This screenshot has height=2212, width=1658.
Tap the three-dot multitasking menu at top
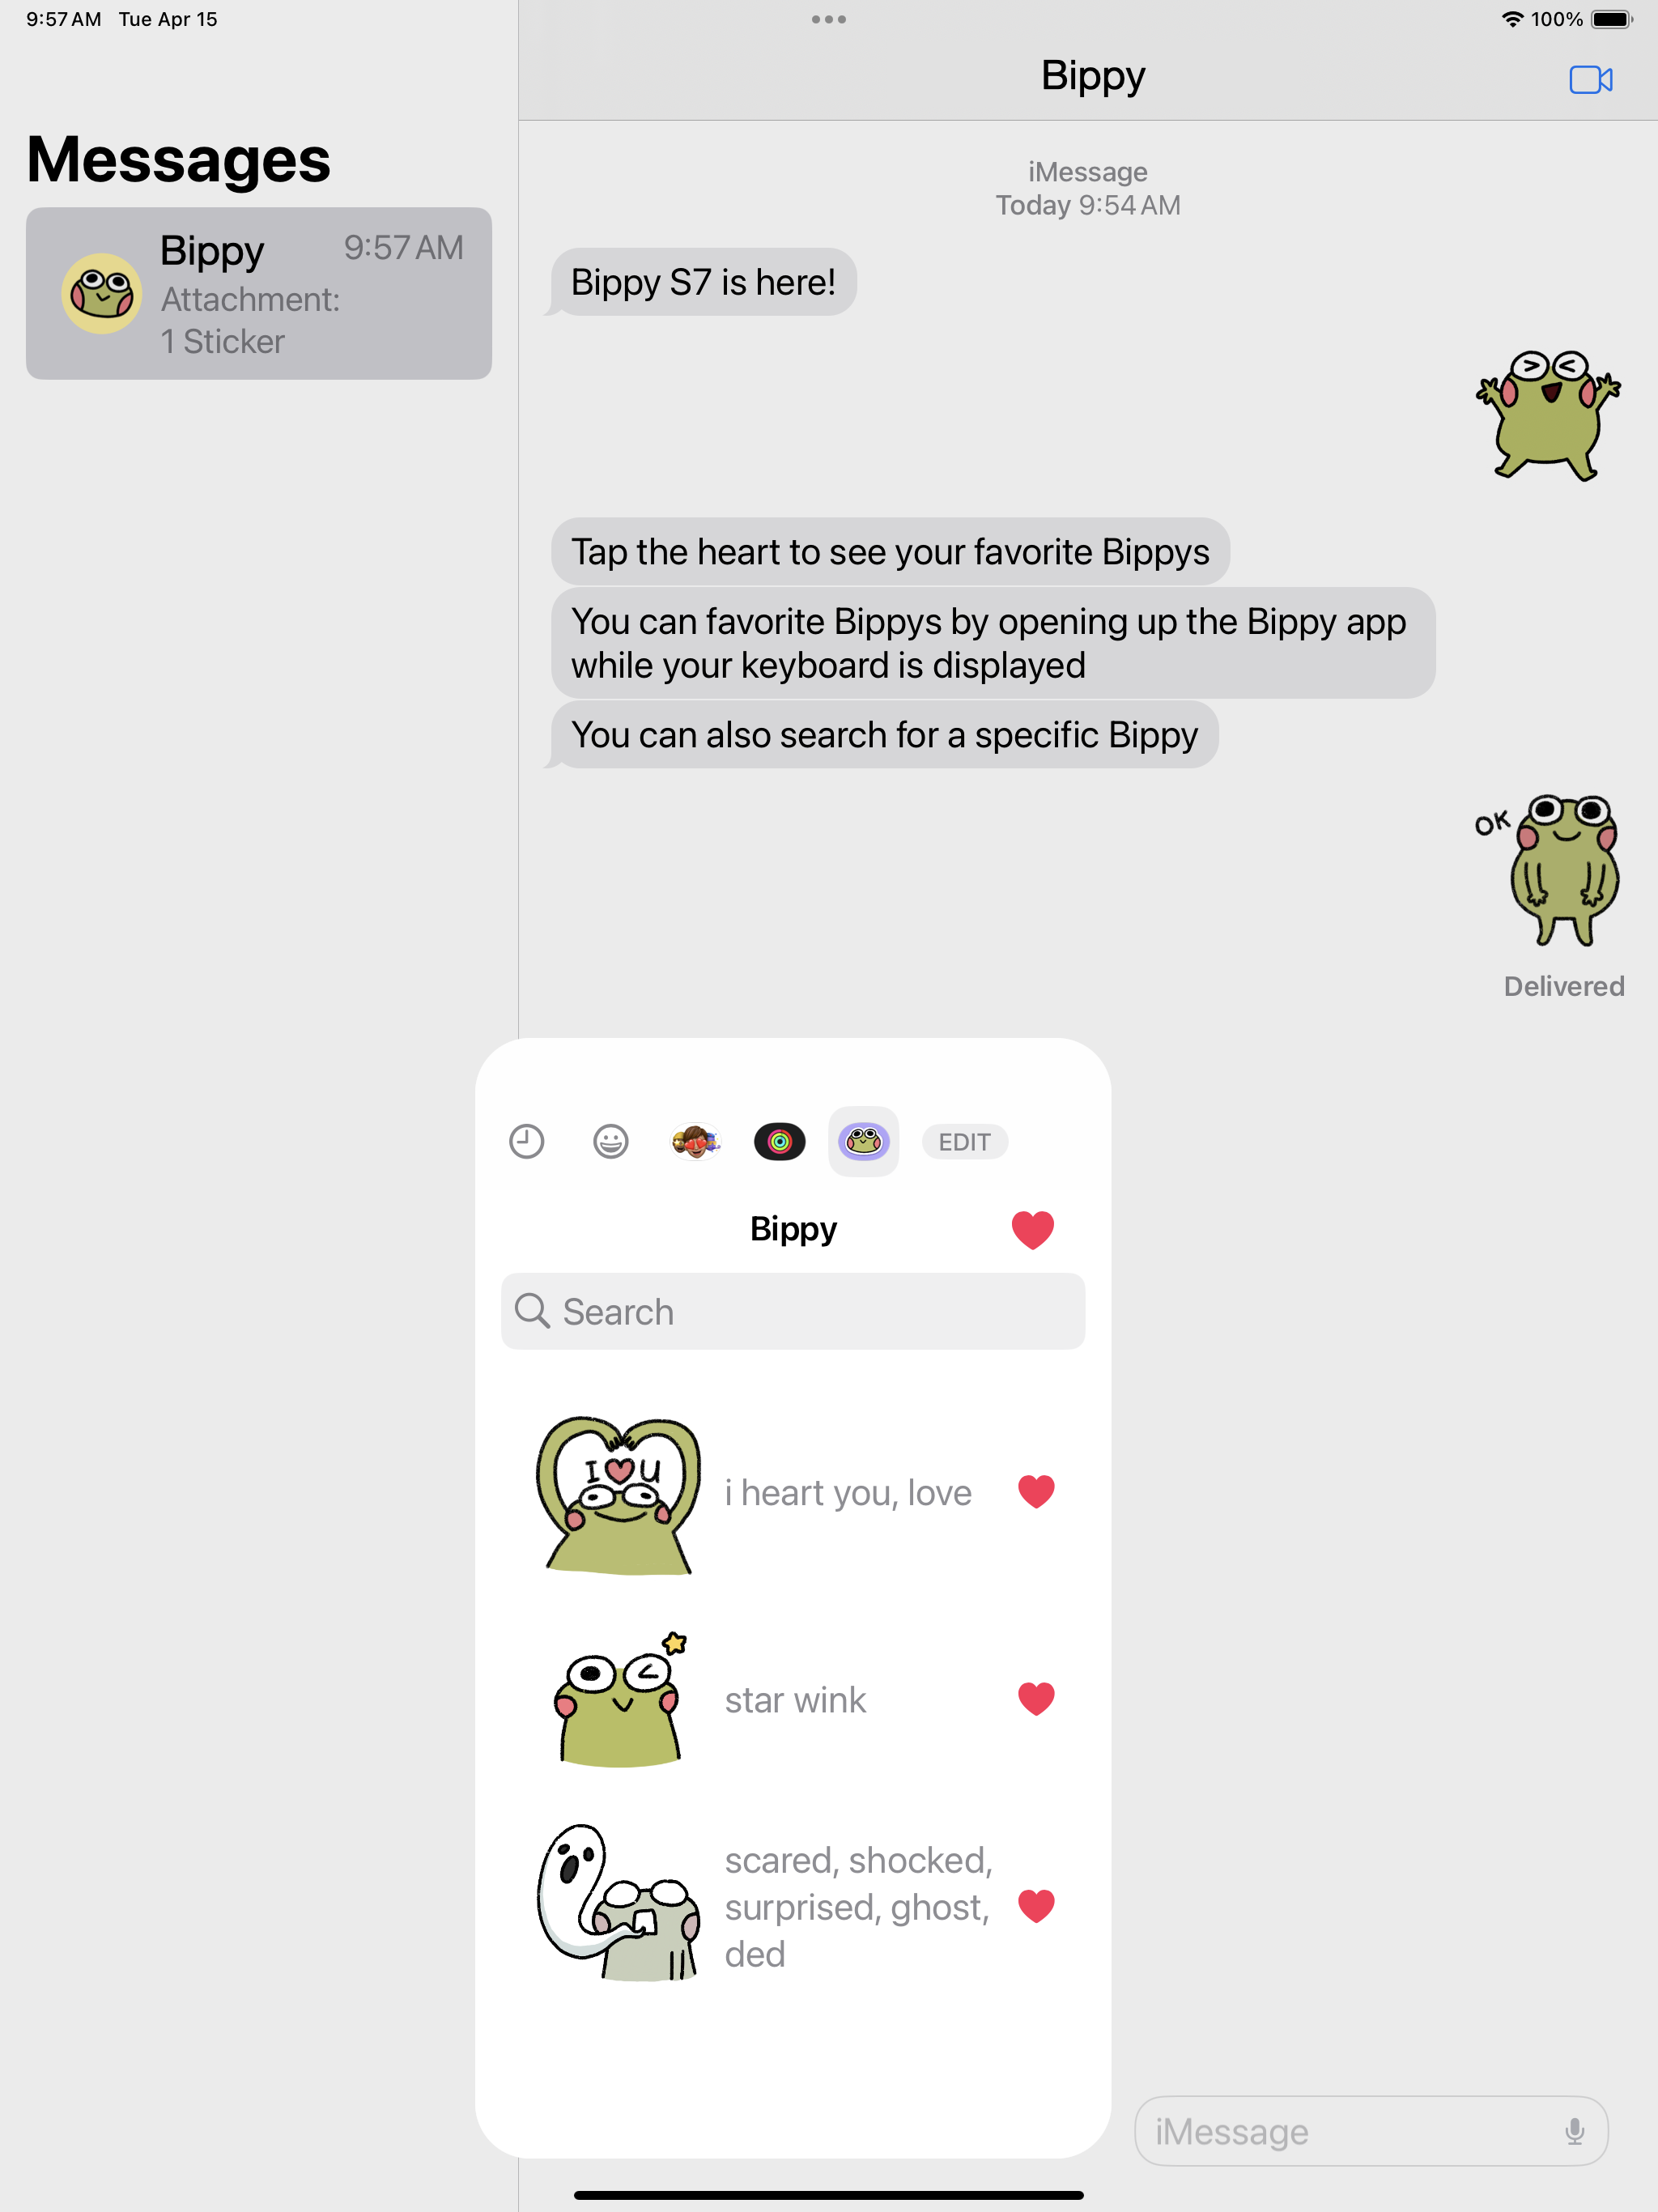click(x=829, y=19)
